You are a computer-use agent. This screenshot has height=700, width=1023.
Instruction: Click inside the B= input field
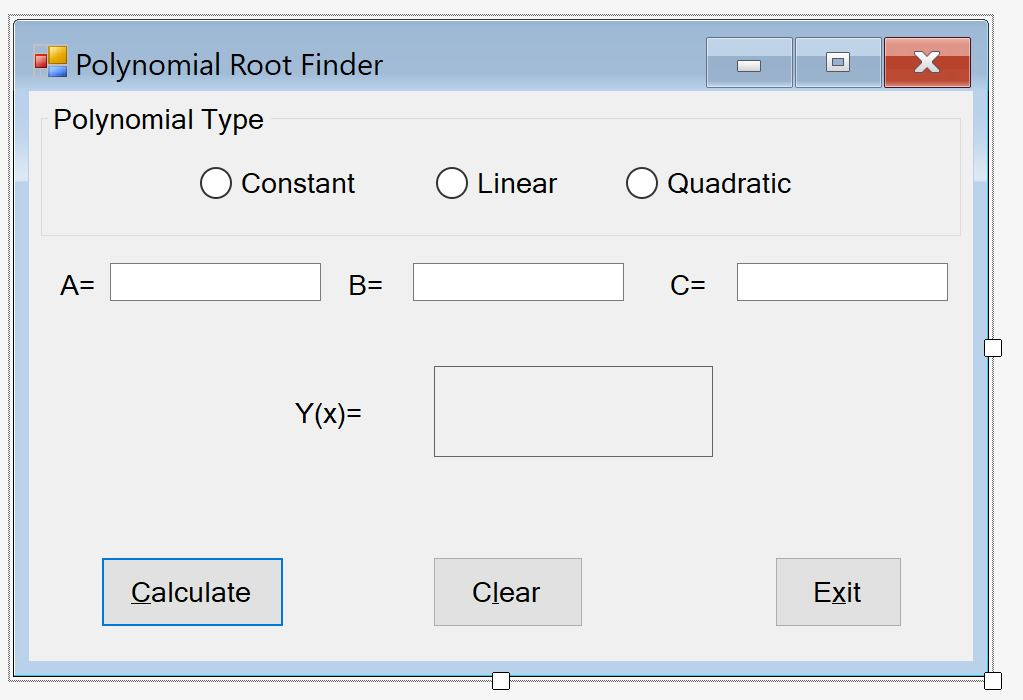pos(516,281)
